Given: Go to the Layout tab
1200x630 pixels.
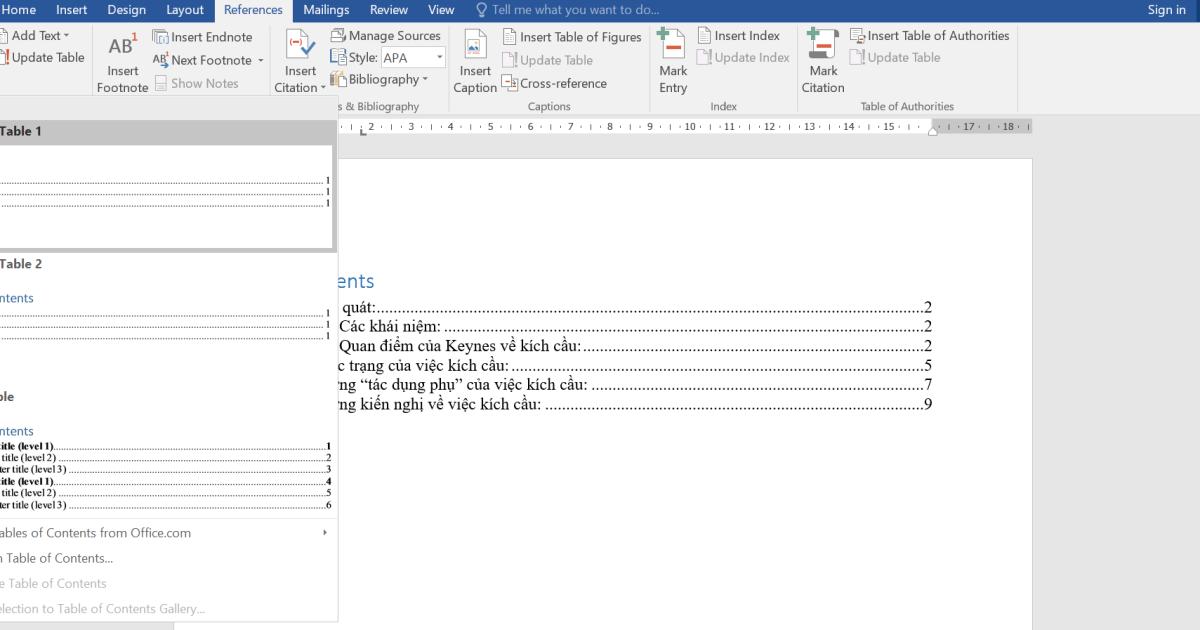Looking at the screenshot, I should (185, 10).
